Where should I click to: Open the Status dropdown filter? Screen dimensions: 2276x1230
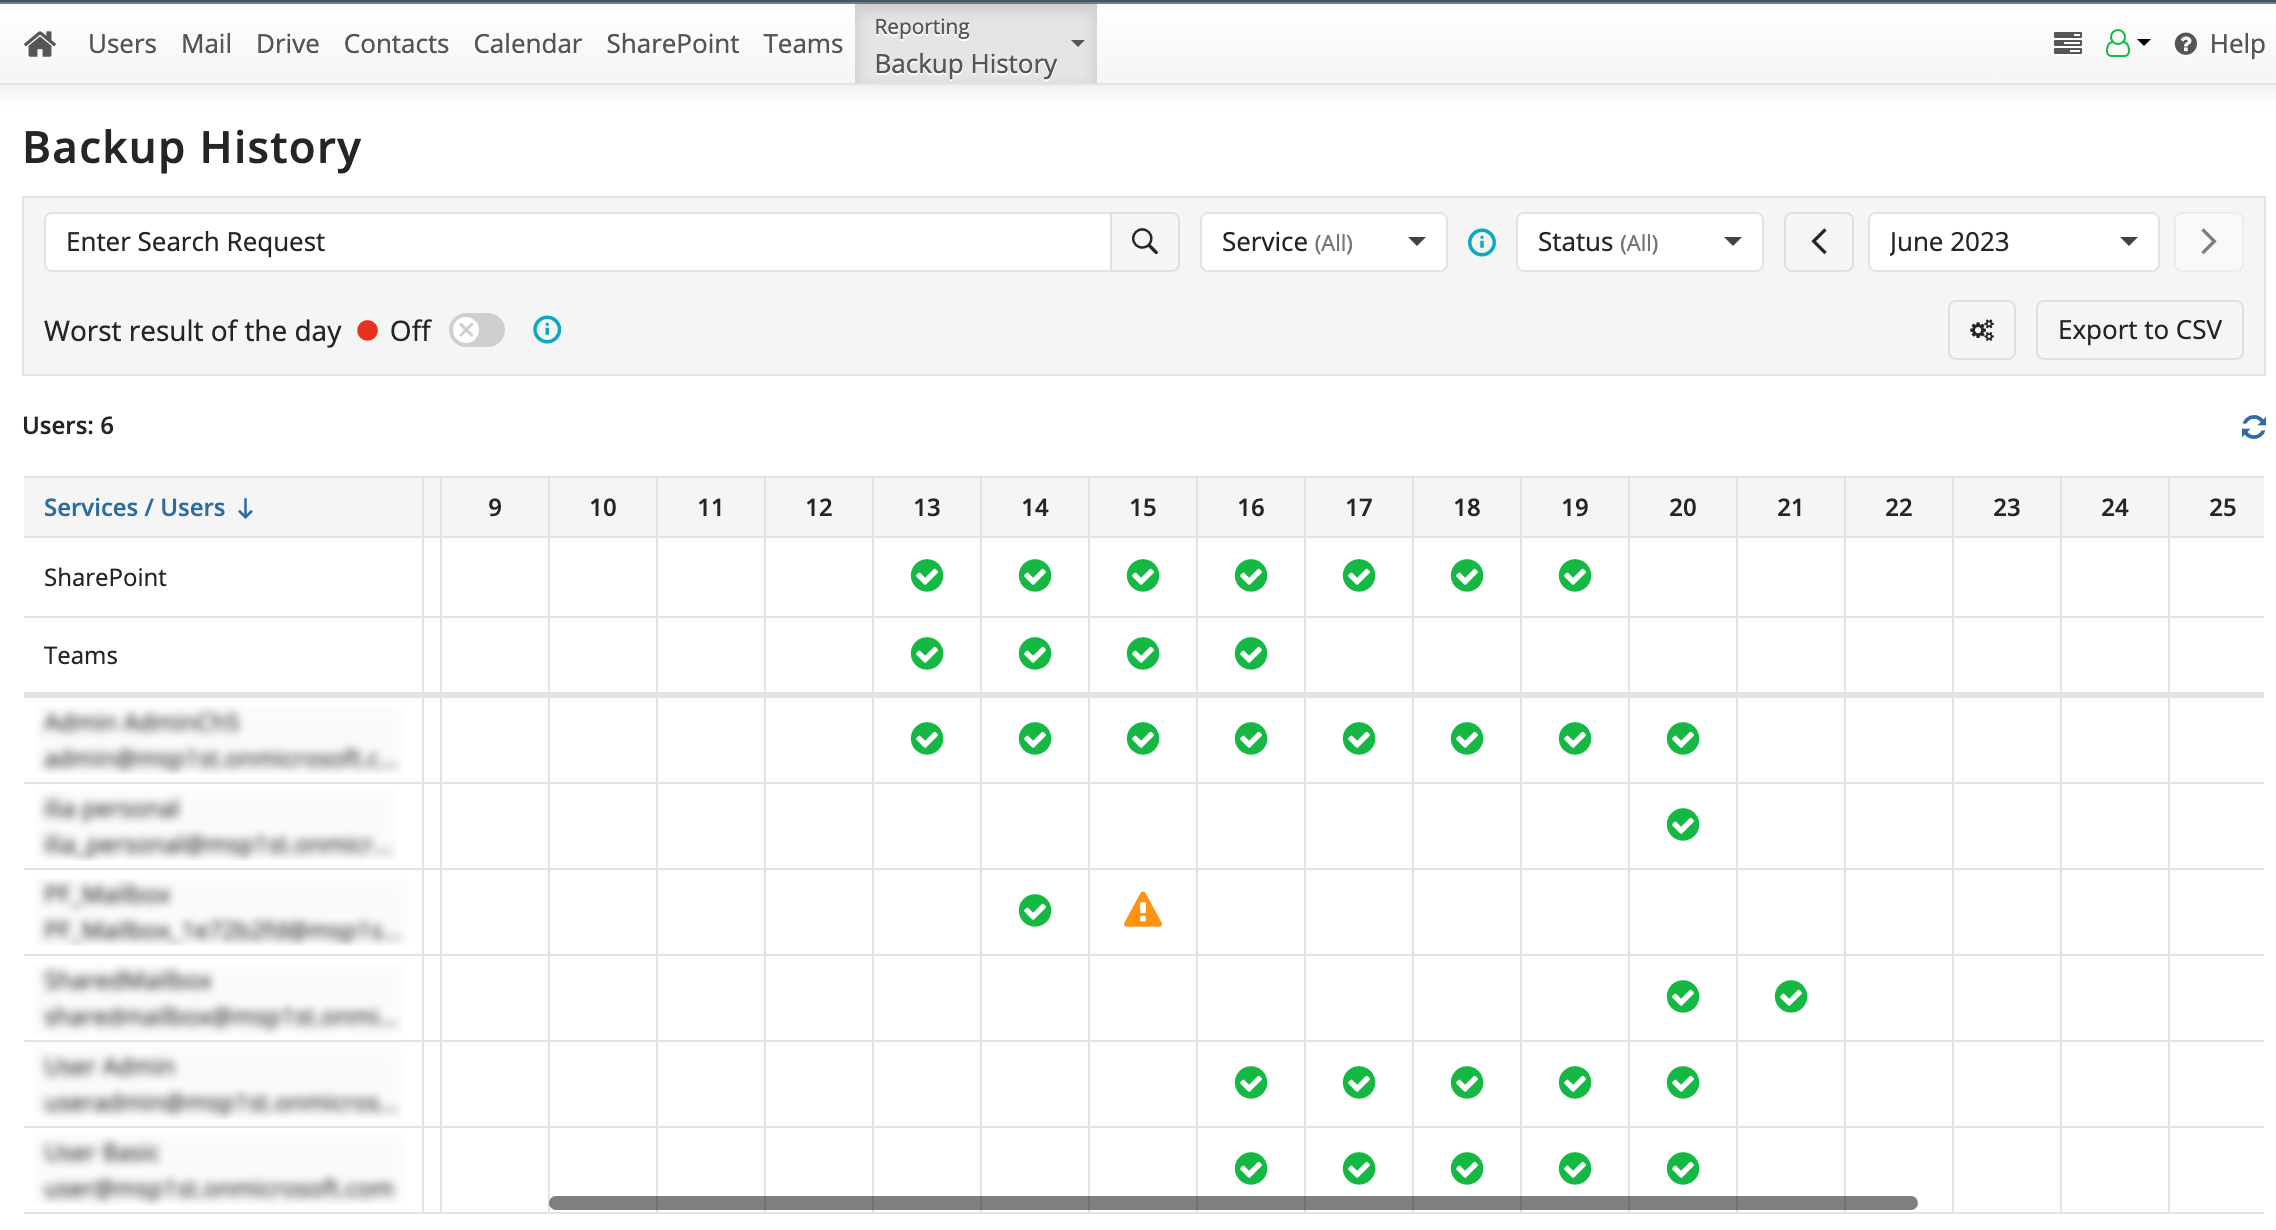[x=1638, y=241]
